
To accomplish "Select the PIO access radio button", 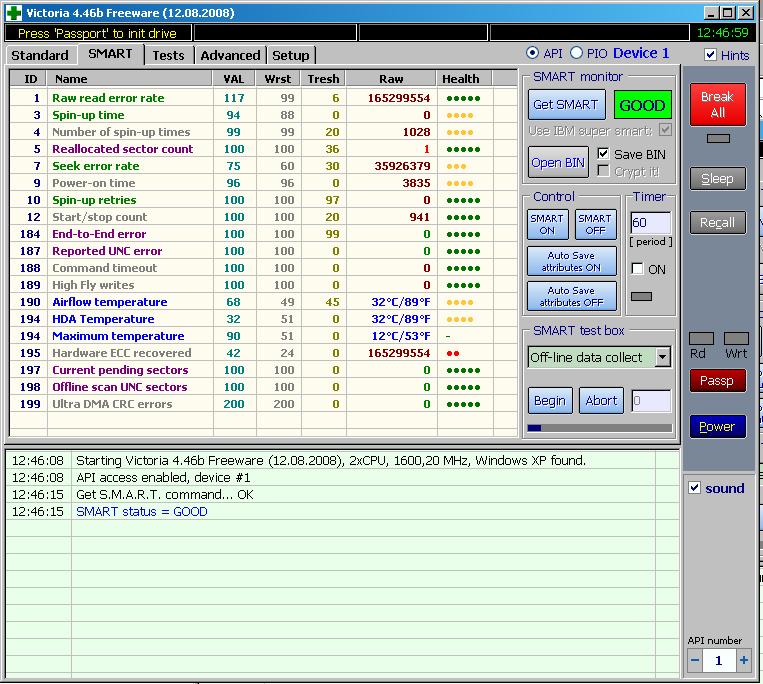I will (x=576, y=53).
